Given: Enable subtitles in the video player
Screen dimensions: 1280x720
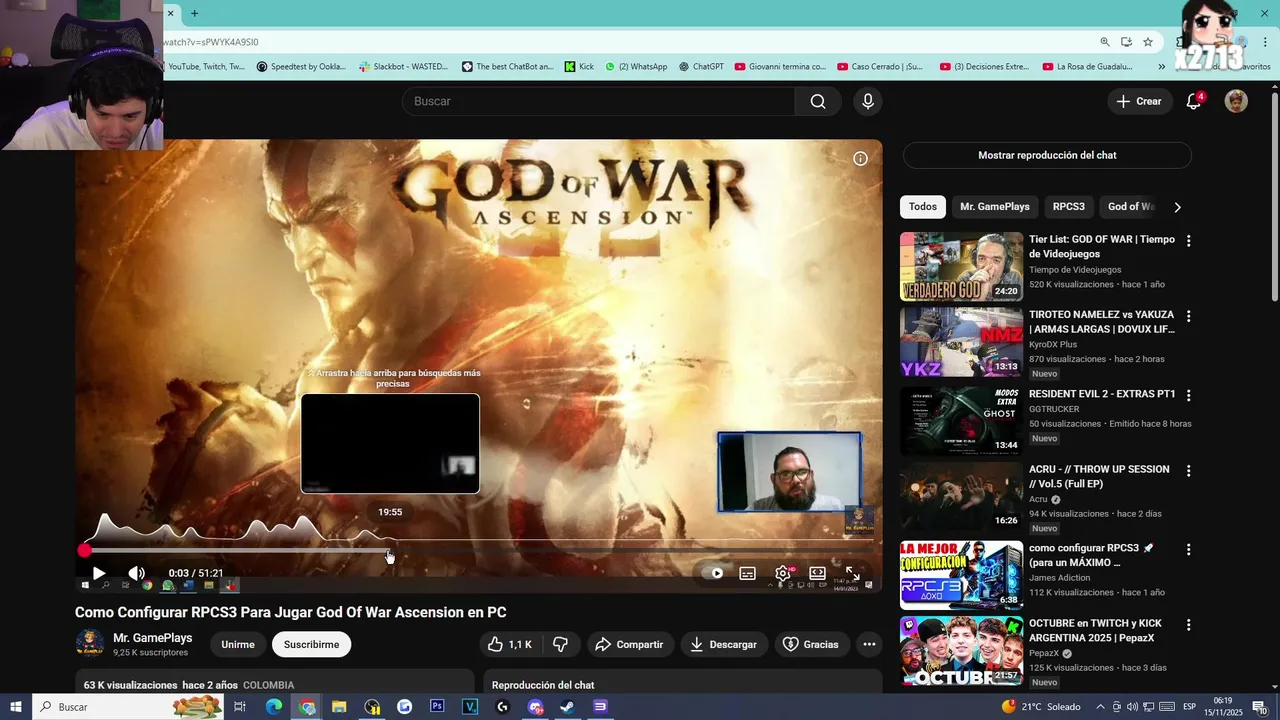Looking at the screenshot, I should [747, 573].
